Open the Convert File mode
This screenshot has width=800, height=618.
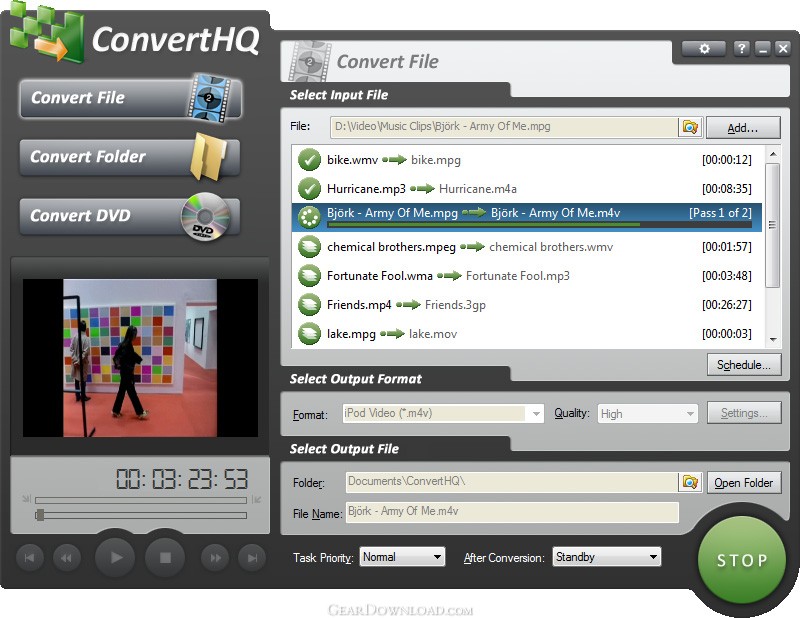tap(130, 98)
